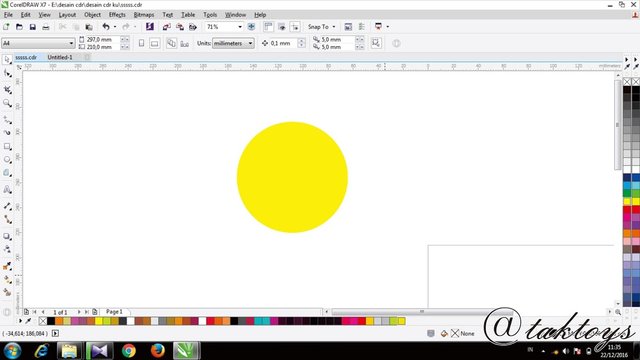Image resolution: width=640 pixels, height=360 pixels.
Task: Select the Transparency tool
Action: pyautogui.click(x=7, y=249)
